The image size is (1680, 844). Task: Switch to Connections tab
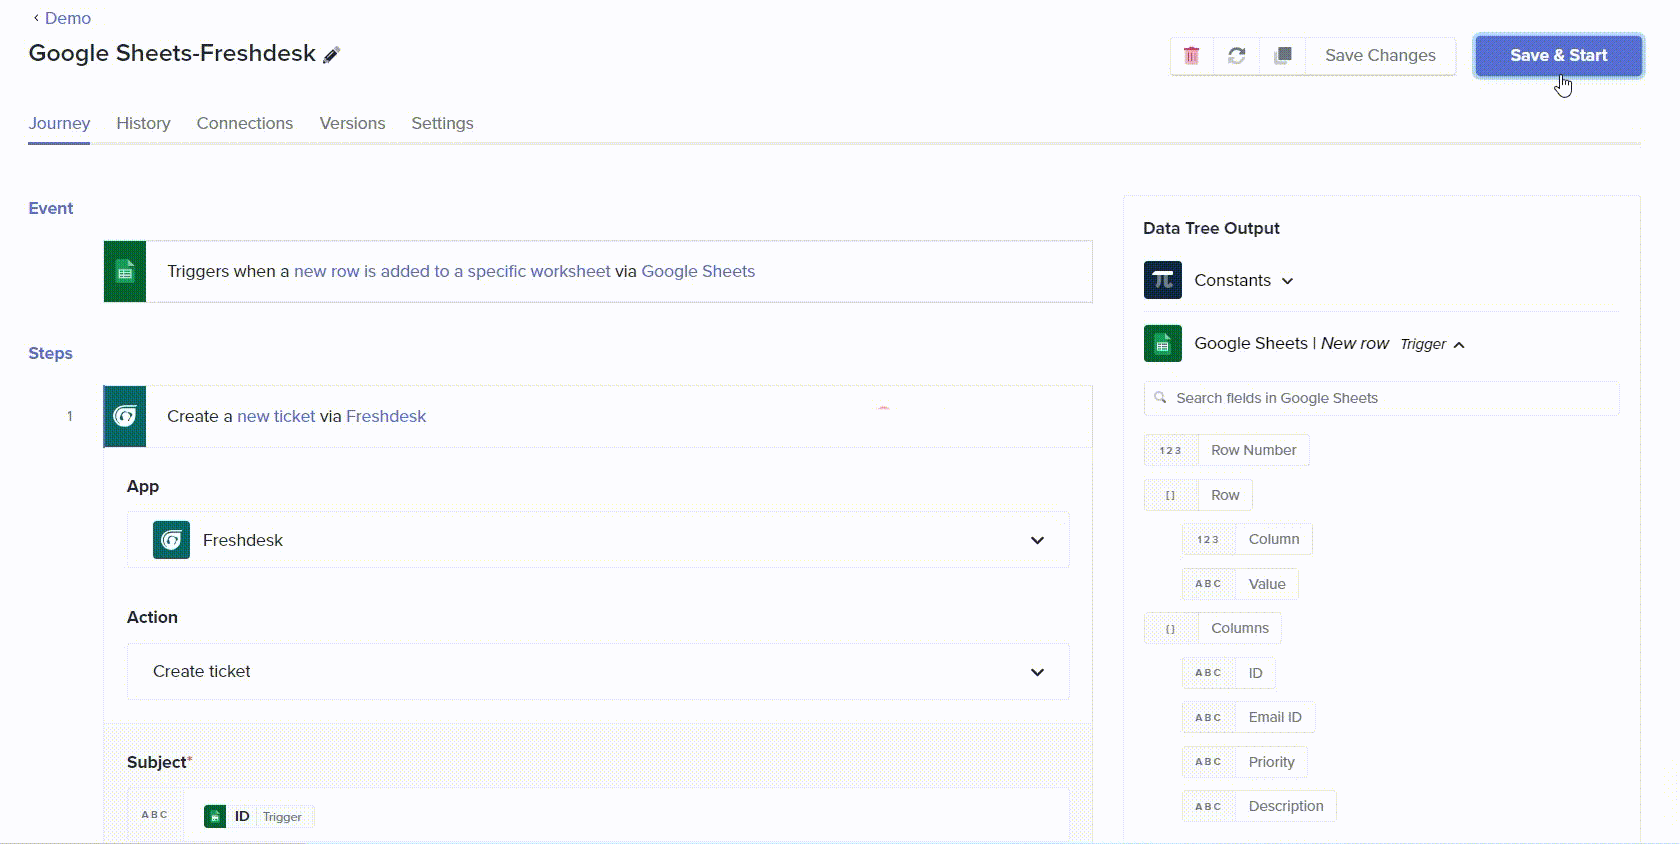(x=245, y=123)
